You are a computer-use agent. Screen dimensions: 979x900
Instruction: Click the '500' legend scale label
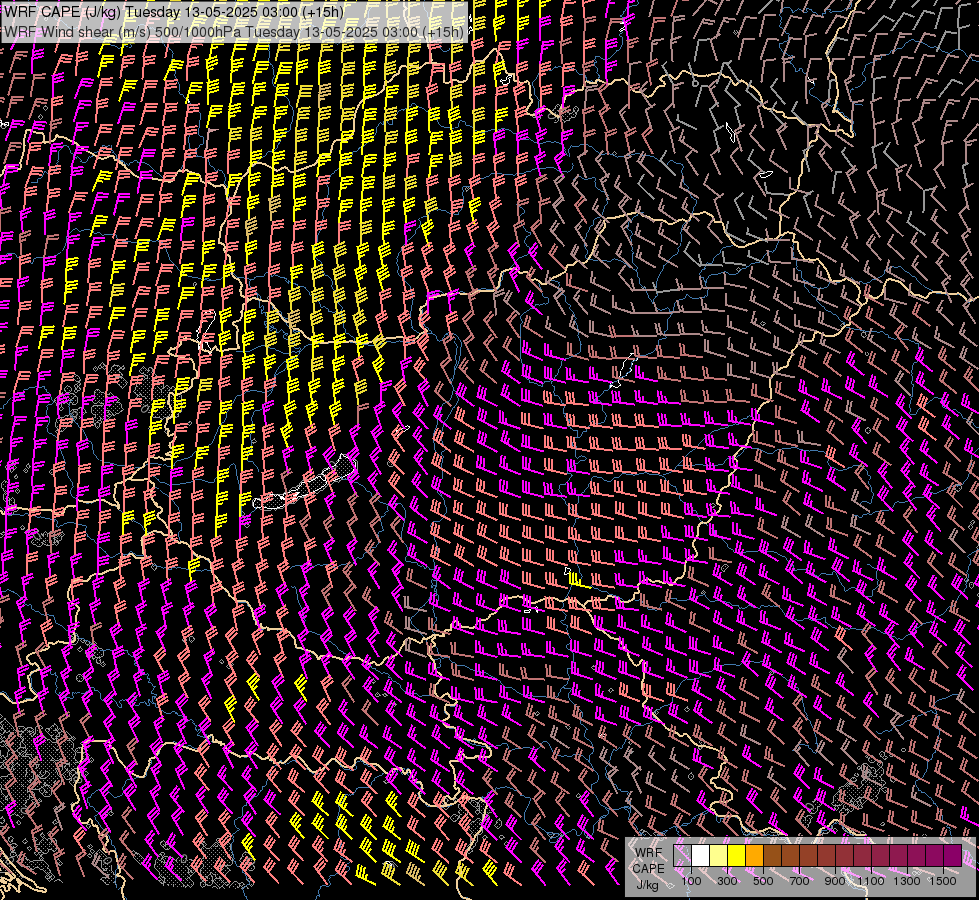(763, 881)
